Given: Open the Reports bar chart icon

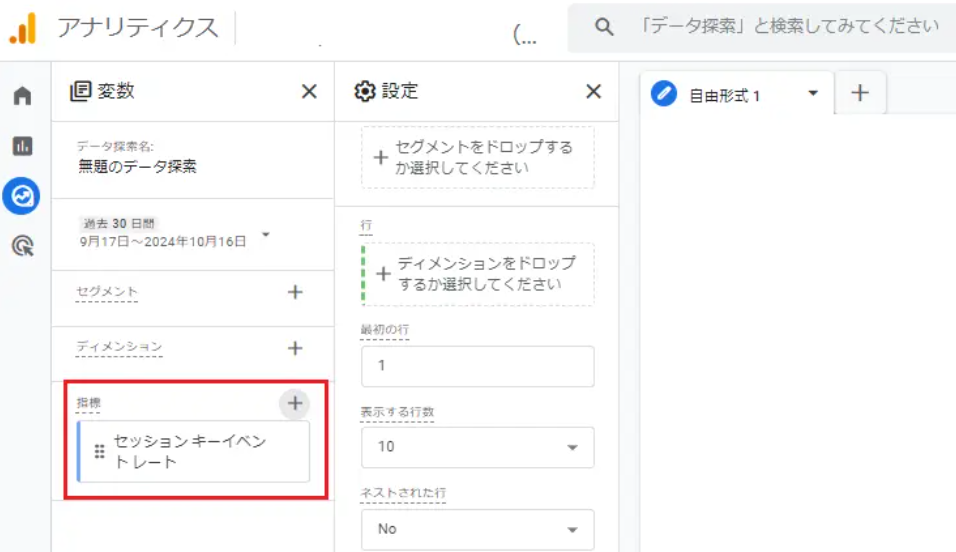Looking at the screenshot, I should click(23, 146).
